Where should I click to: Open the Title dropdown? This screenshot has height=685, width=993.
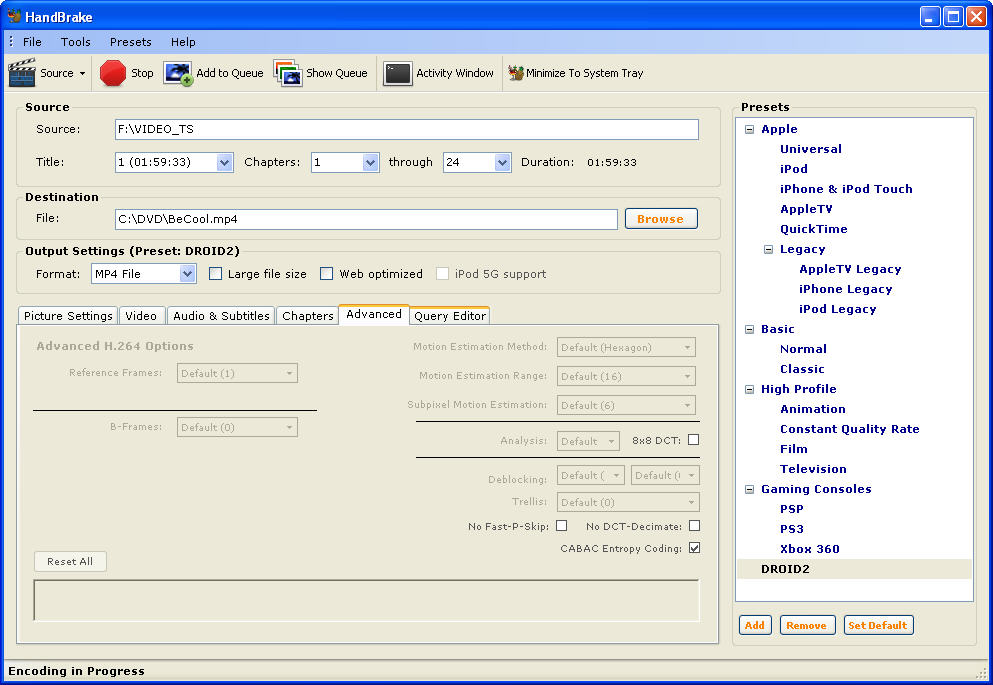click(224, 162)
